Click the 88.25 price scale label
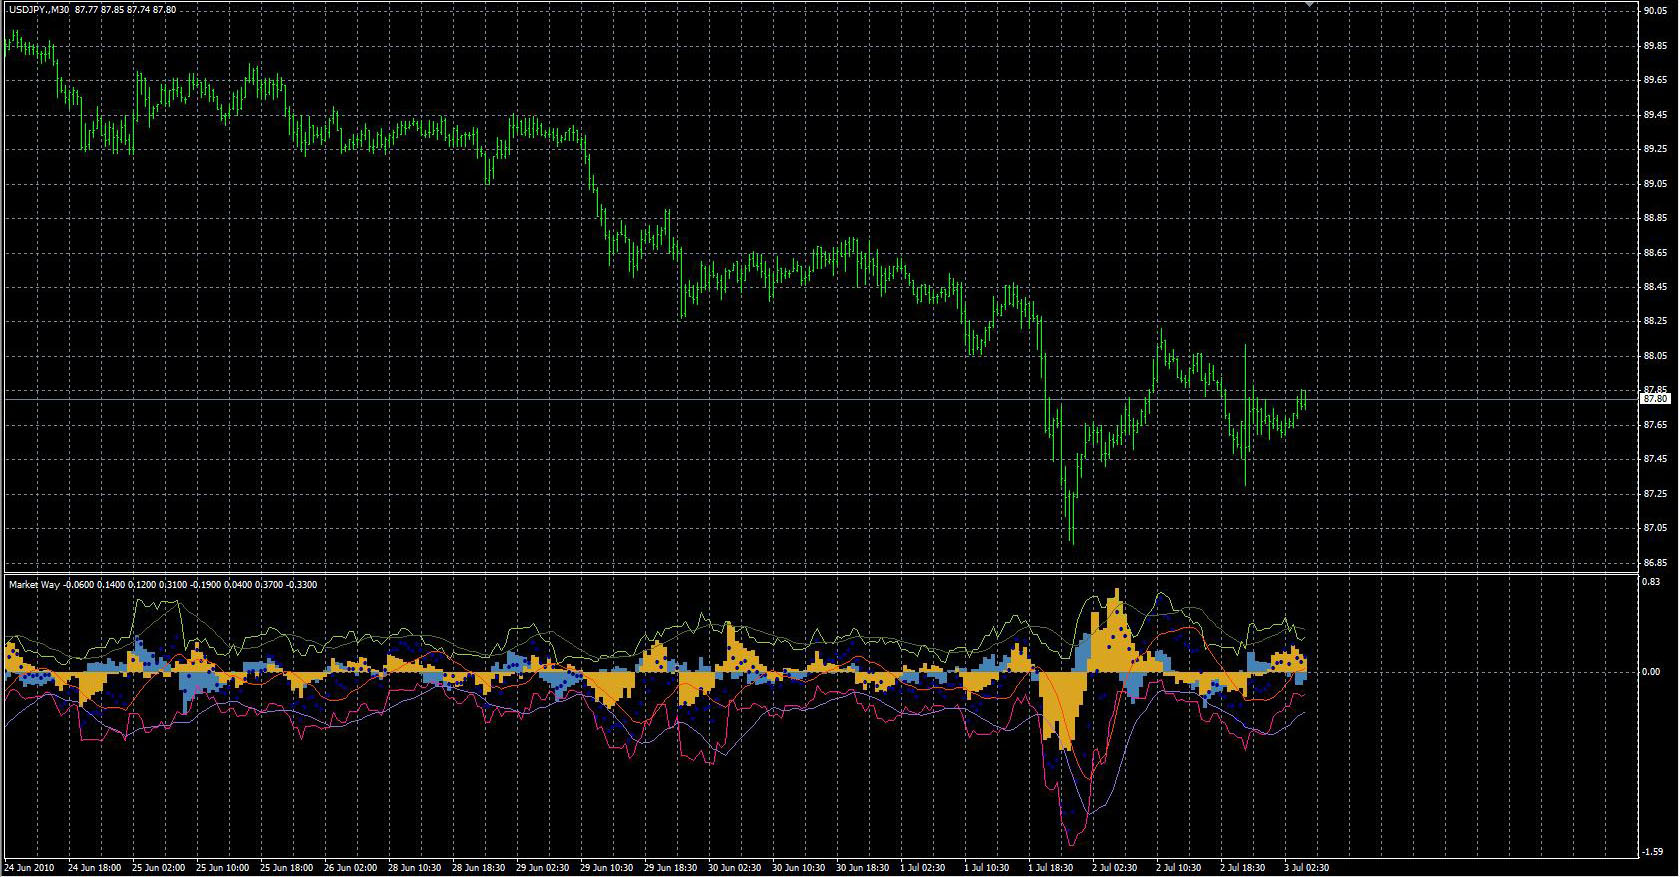This screenshot has height=877, width=1680. click(x=1655, y=322)
